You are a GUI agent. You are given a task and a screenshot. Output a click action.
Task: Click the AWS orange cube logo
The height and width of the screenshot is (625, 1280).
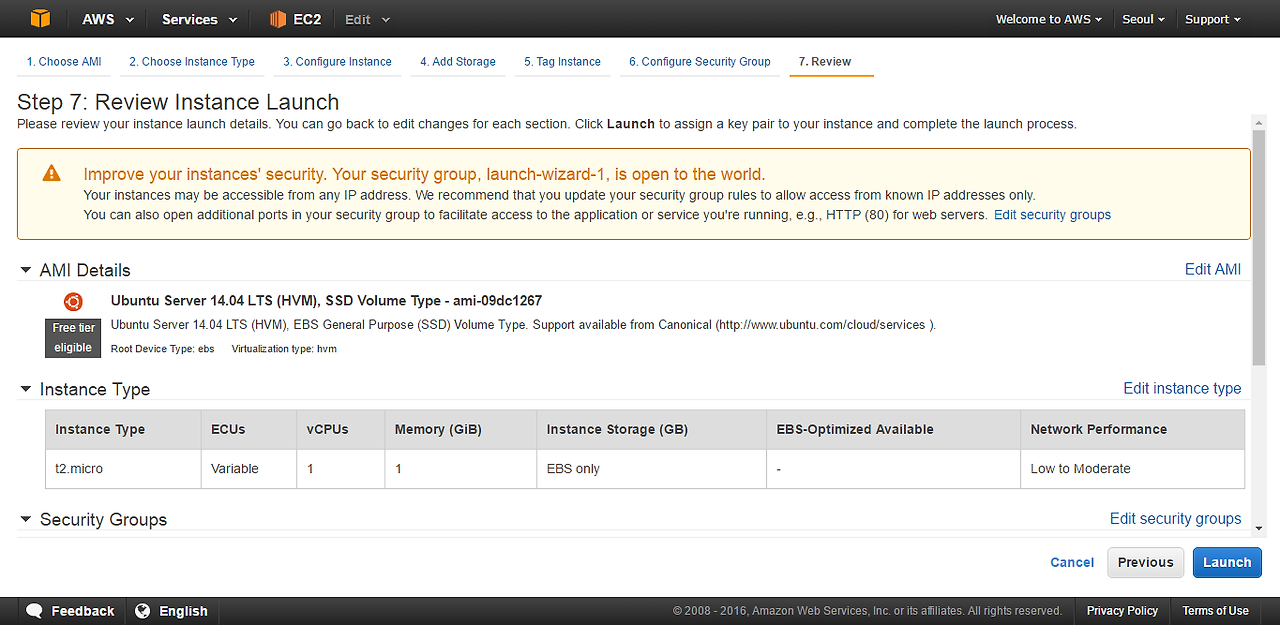click(39, 19)
